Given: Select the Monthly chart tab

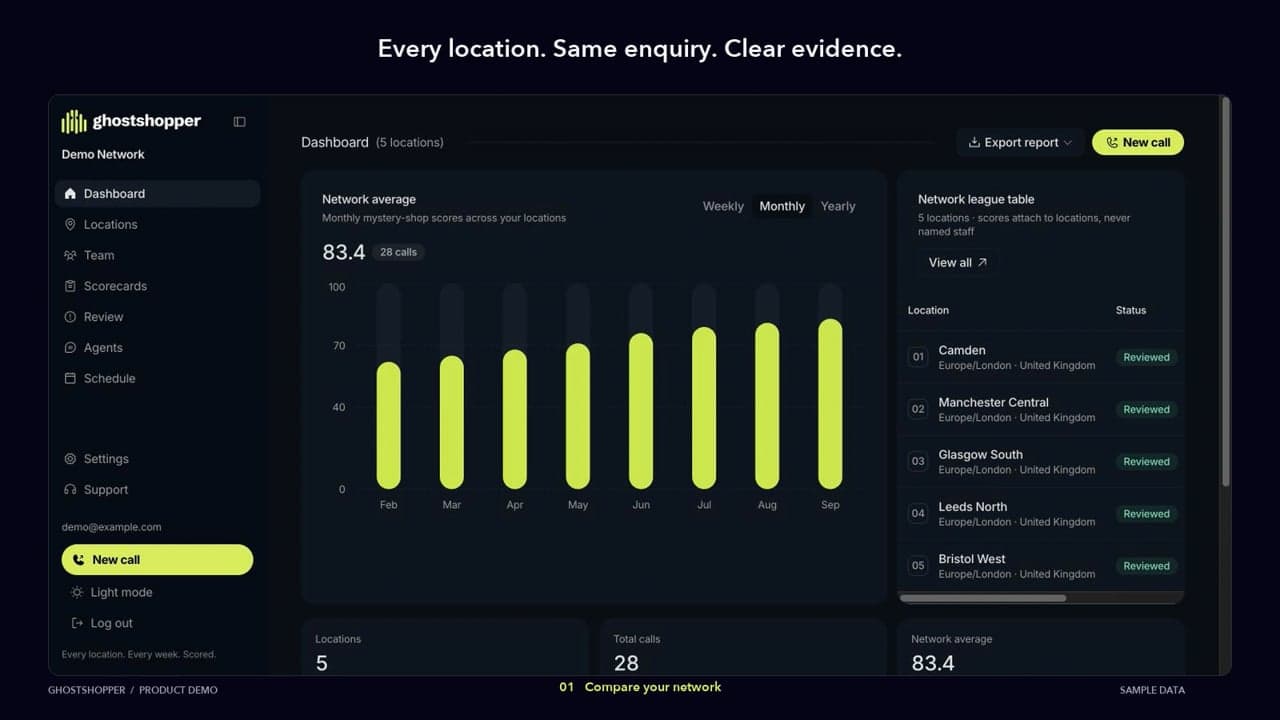Looking at the screenshot, I should click(x=782, y=206).
